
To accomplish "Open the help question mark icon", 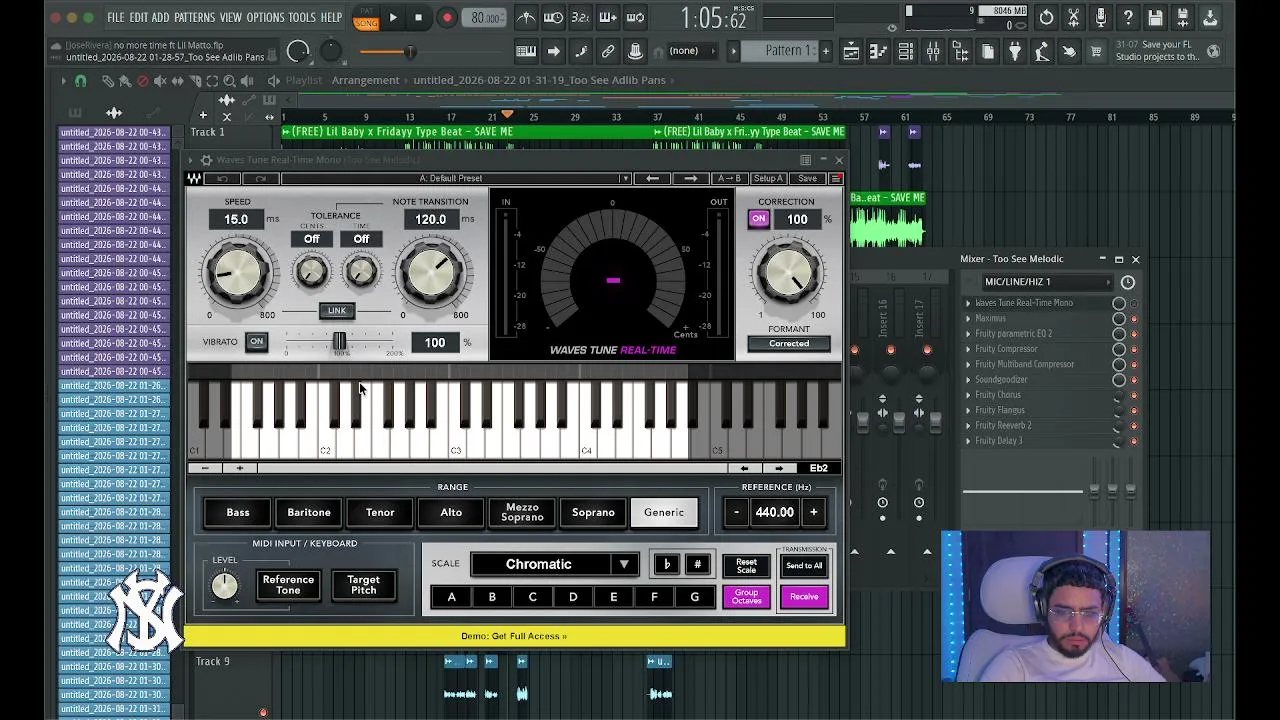I will pos(1128,18).
